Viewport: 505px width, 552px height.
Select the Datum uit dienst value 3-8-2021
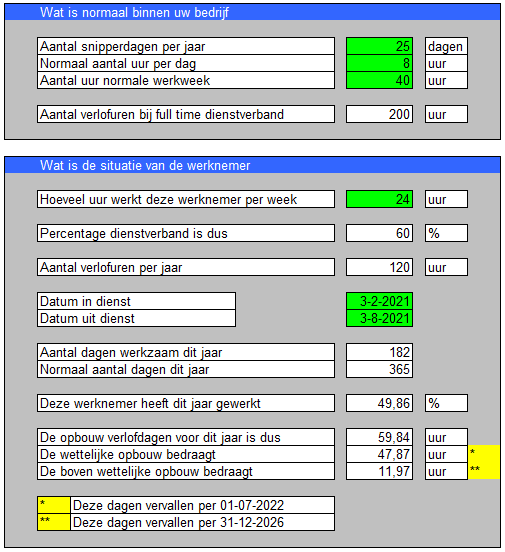click(379, 318)
